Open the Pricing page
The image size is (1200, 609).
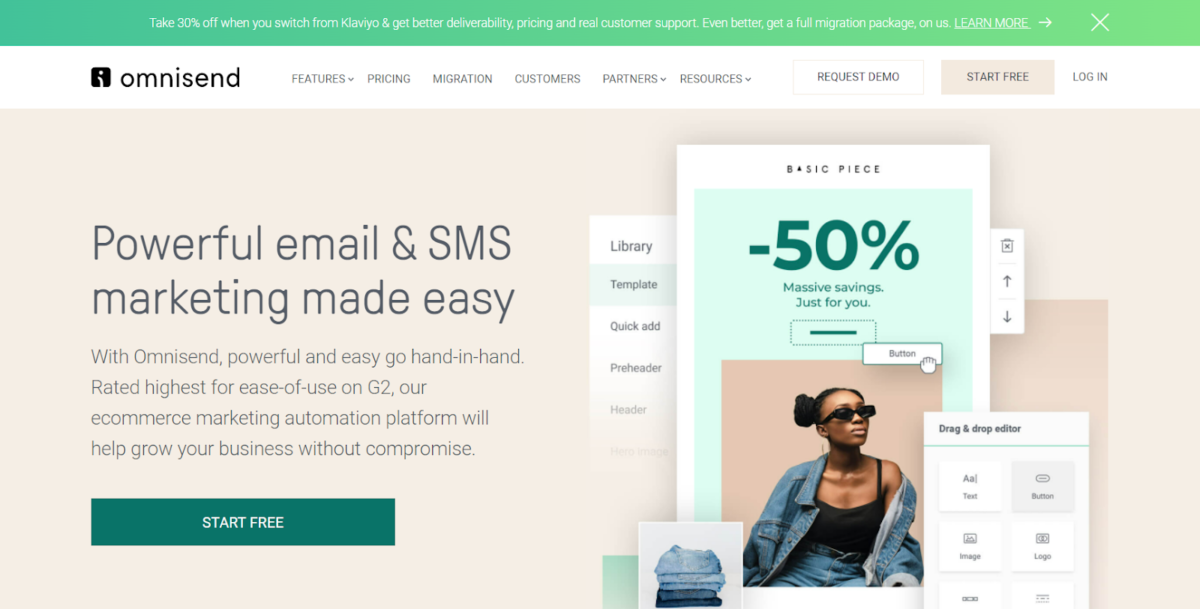[389, 79]
